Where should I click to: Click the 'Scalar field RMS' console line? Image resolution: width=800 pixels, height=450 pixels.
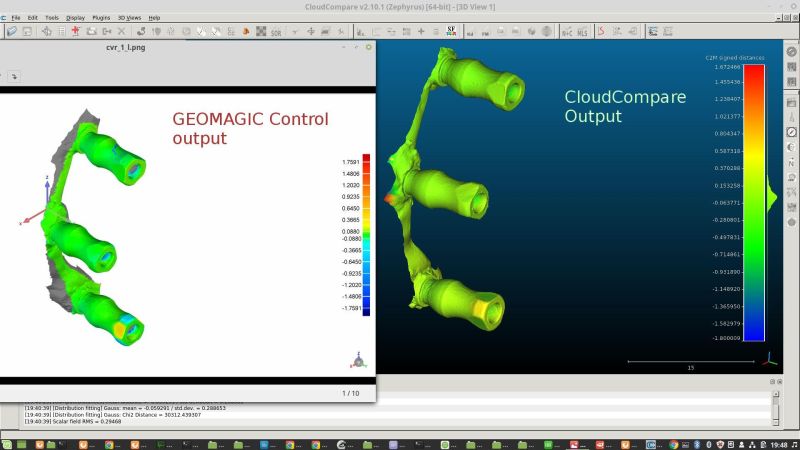tap(73, 421)
